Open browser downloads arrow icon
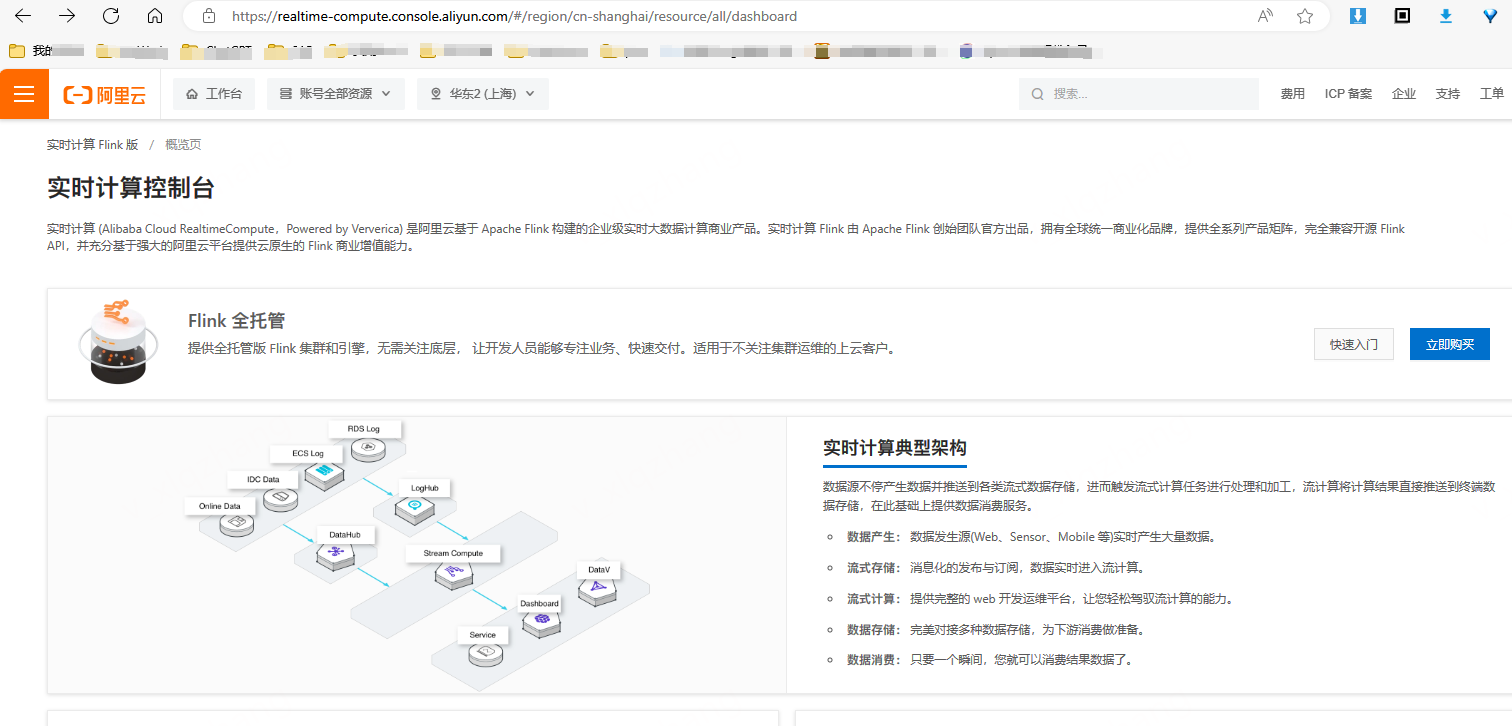Screen dimensions: 1512x726 pyautogui.click(x=1446, y=16)
